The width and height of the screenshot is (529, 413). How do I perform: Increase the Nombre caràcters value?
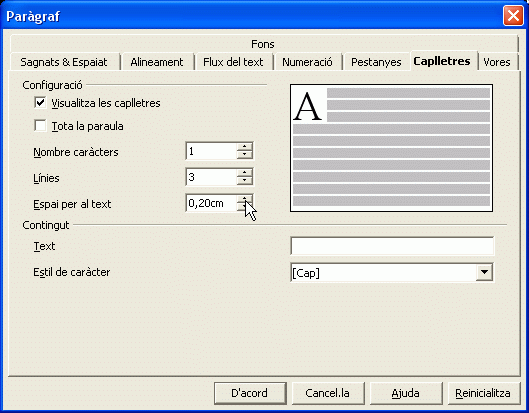pos(244,147)
